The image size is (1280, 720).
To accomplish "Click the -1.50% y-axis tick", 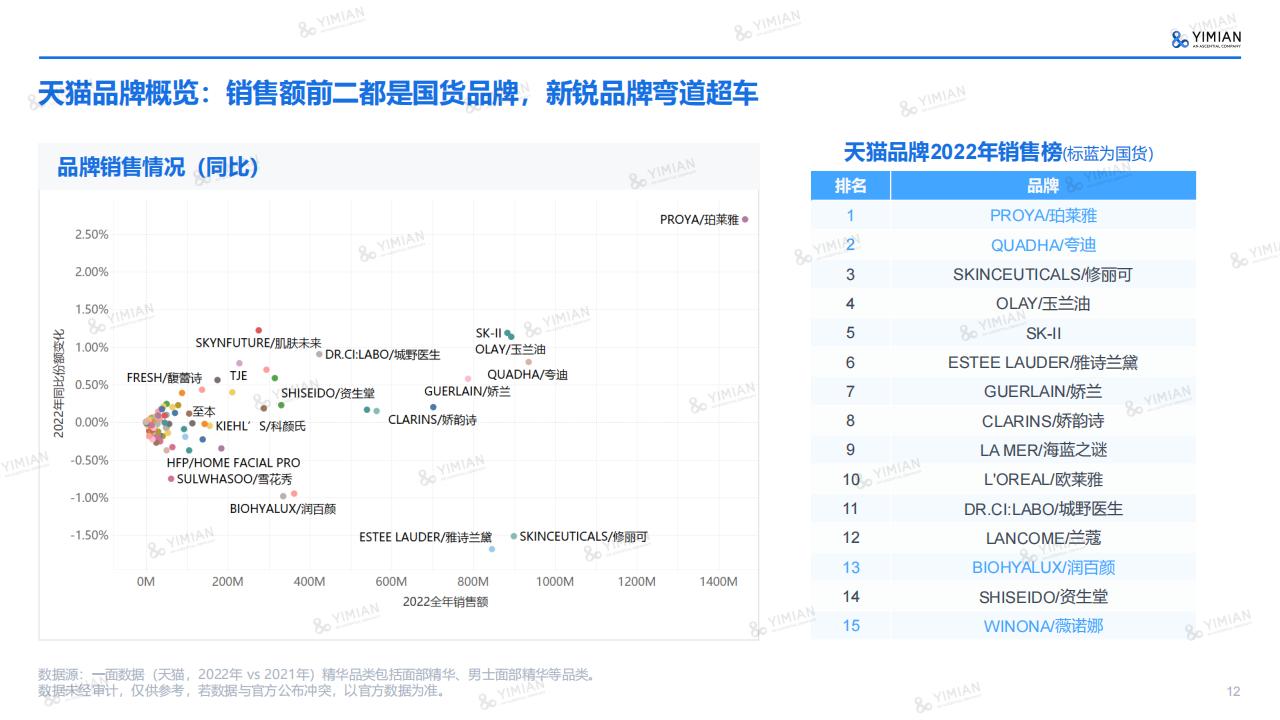I will tap(89, 535).
